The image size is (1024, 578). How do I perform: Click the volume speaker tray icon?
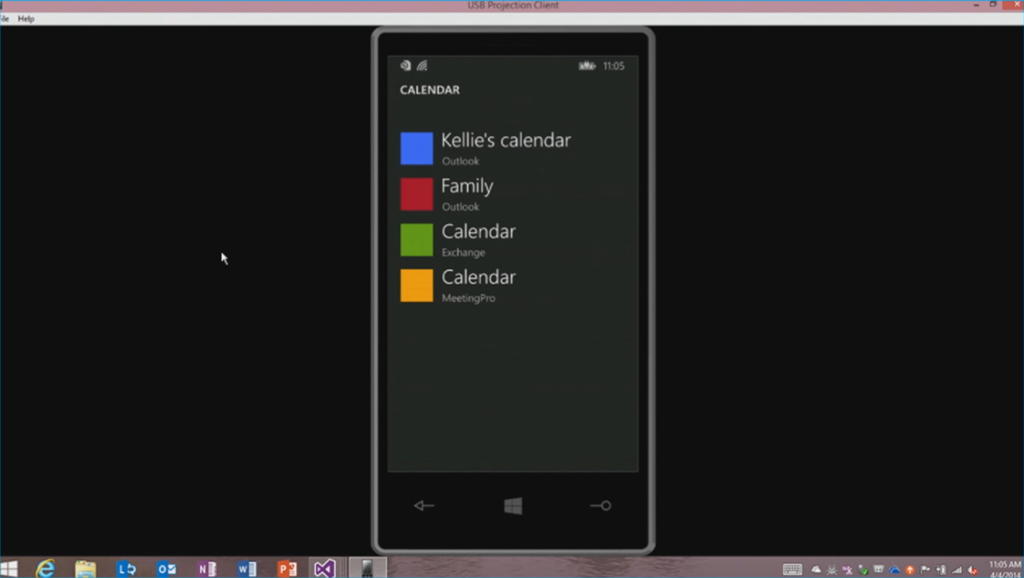coord(973,570)
